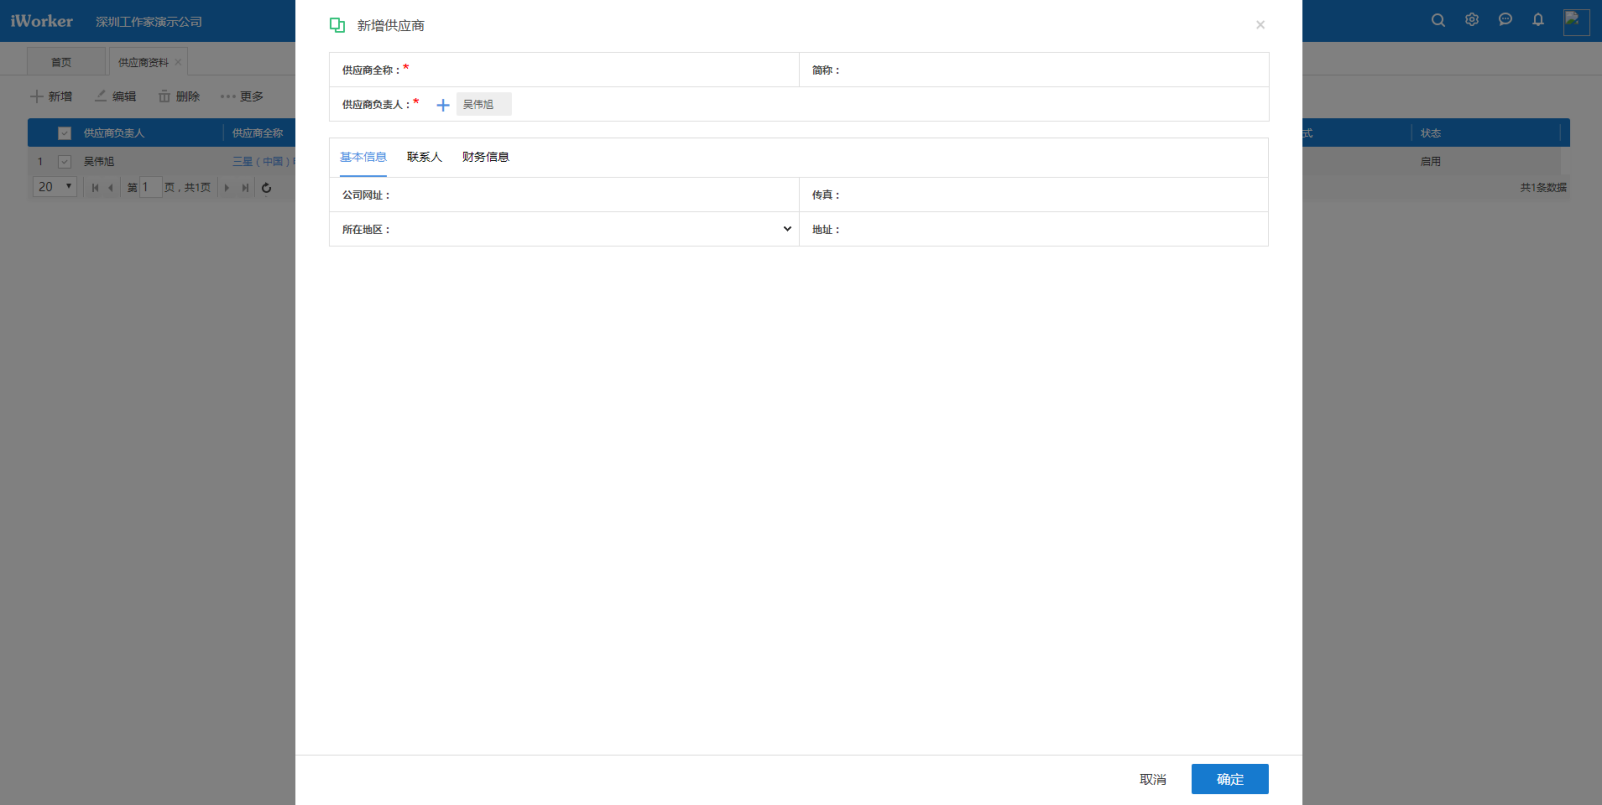The image size is (1602, 805).
Task: Click the 取消 button
Action: pyautogui.click(x=1153, y=779)
